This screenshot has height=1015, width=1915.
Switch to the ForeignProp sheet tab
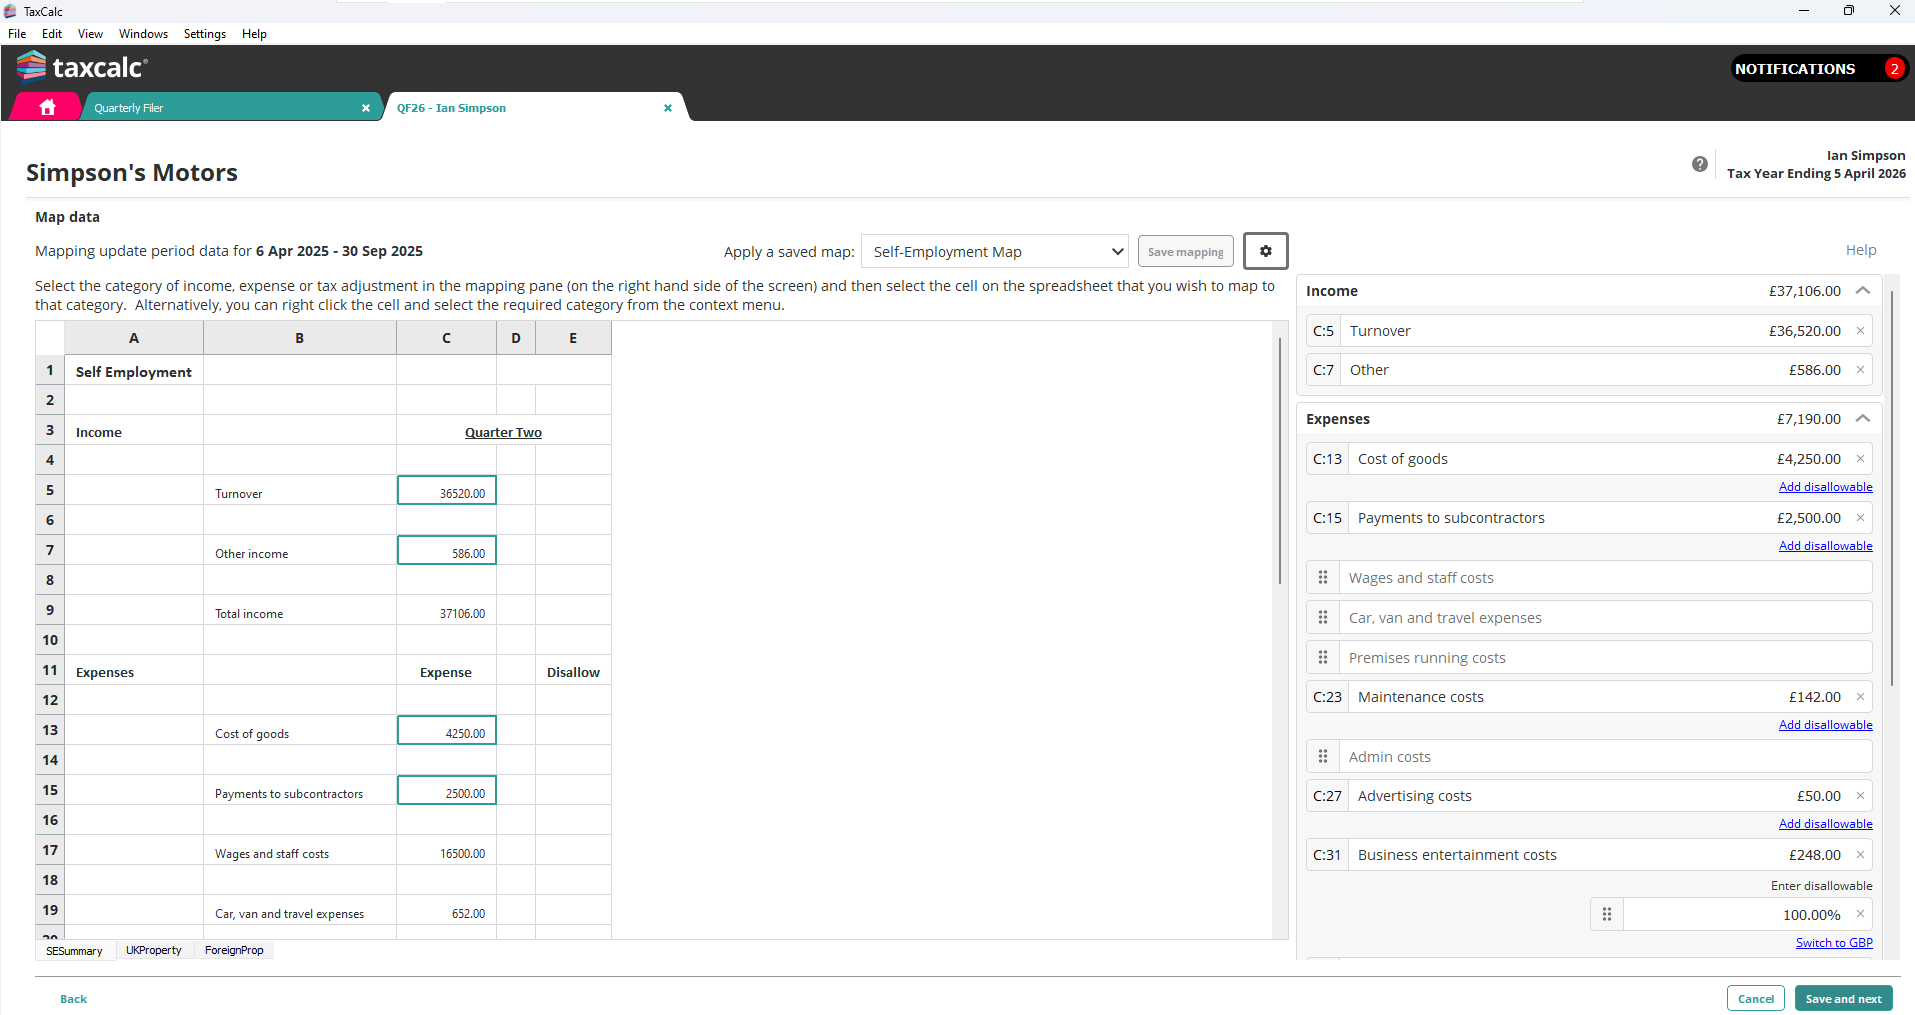[x=234, y=950]
